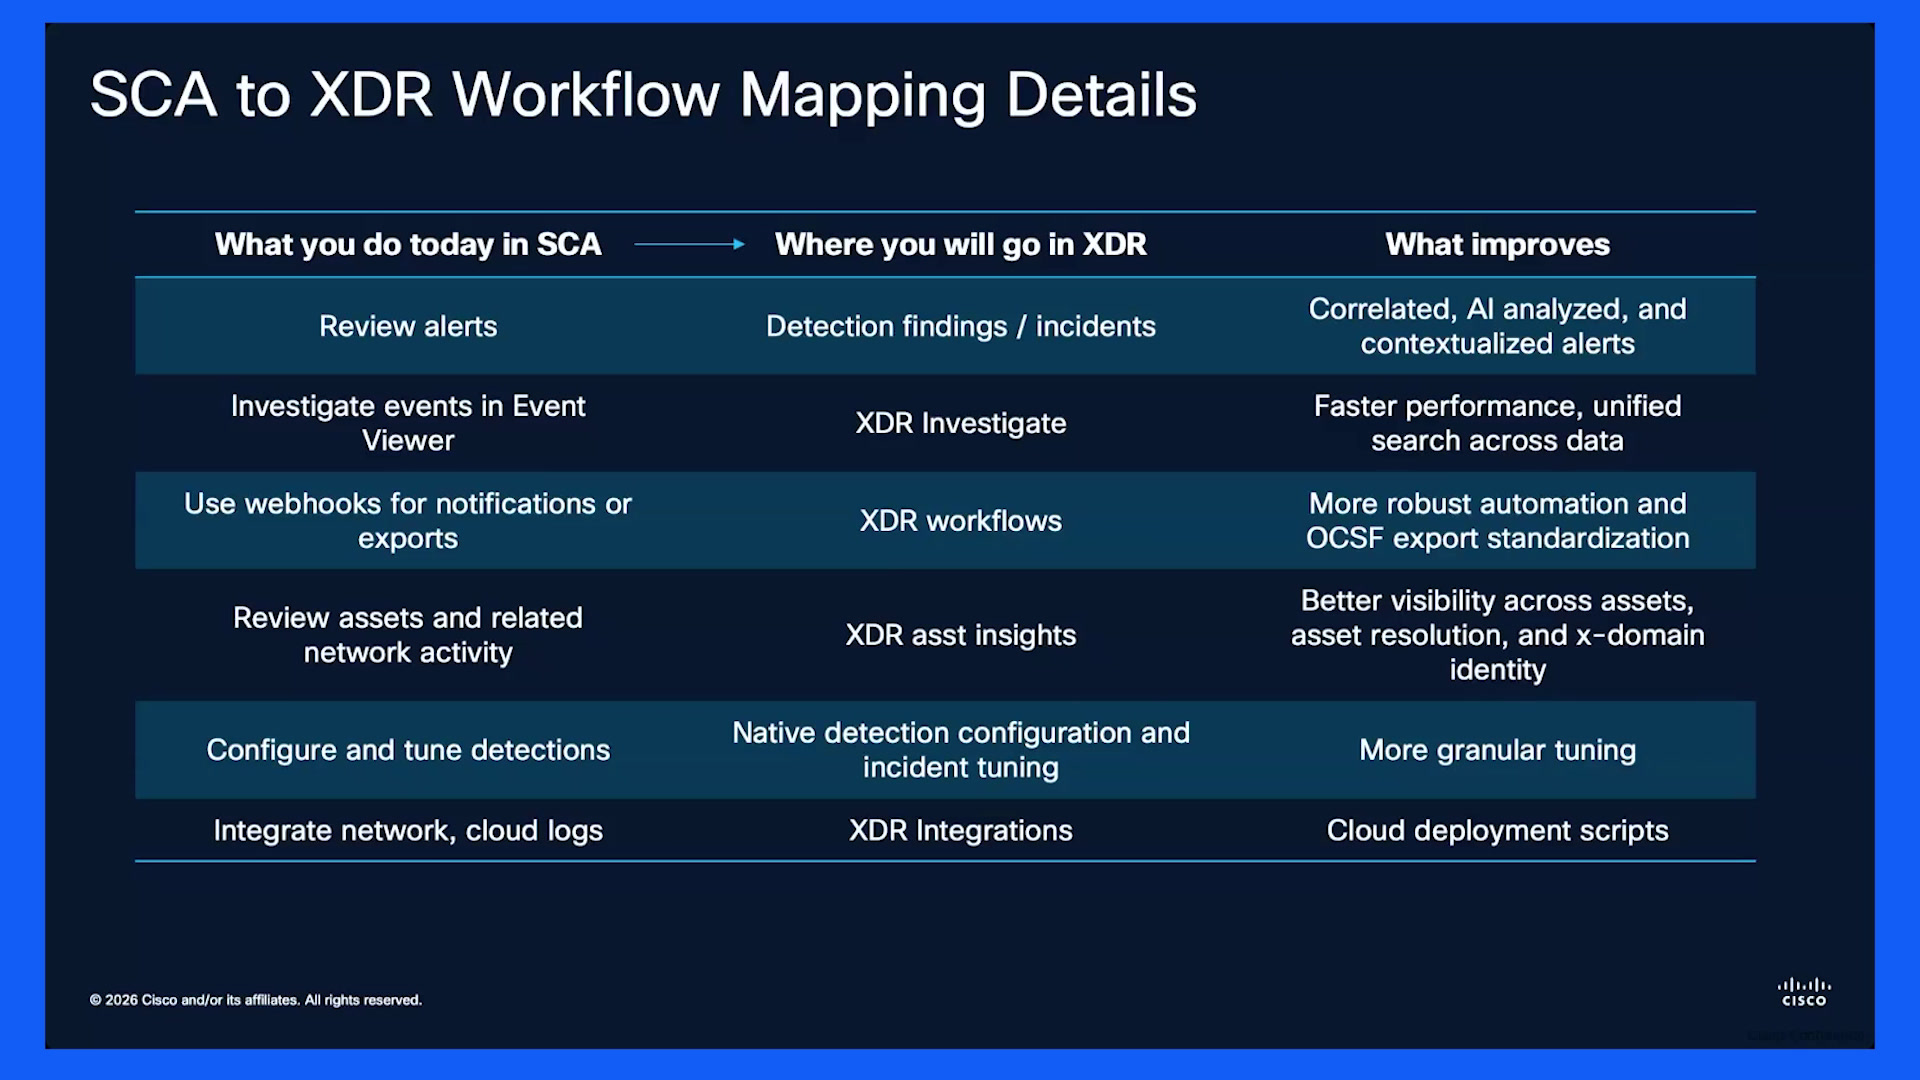
Task: Click 'More robust automation and OCSF export standardization'
Action: pyautogui.click(x=1497, y=520)
